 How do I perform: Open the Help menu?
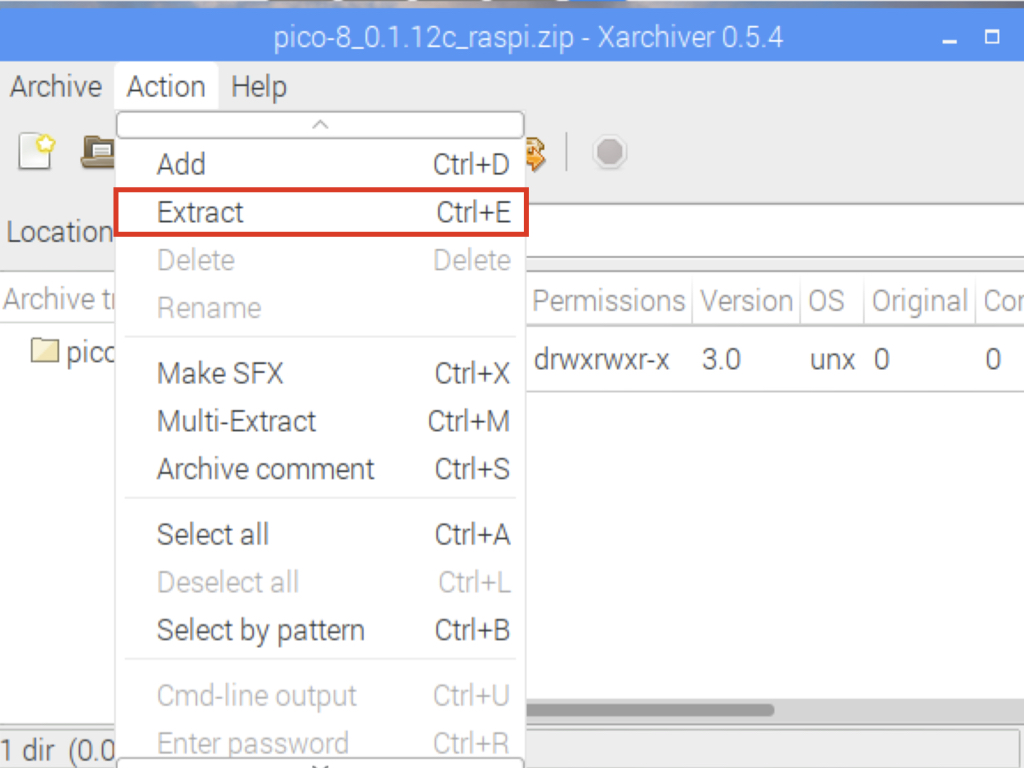(x=259, y=86)
